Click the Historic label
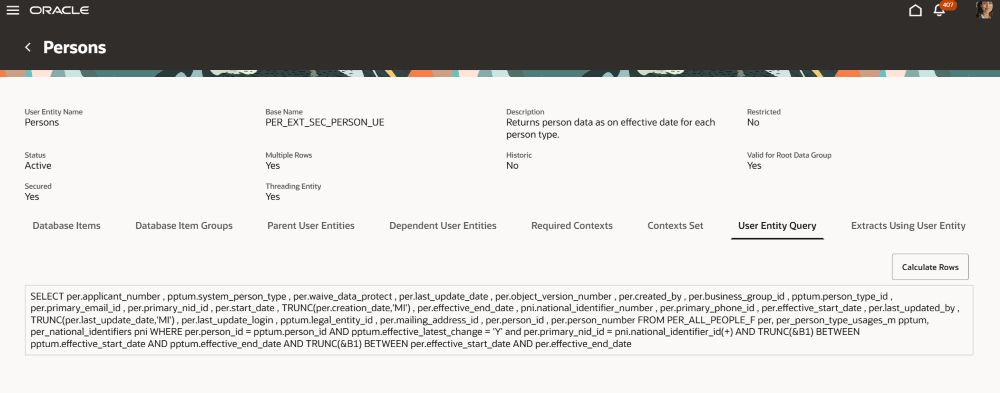Image resolution: width=1000 pixels, height=393 pixels. pyautogui.click(x=519, y=155)
